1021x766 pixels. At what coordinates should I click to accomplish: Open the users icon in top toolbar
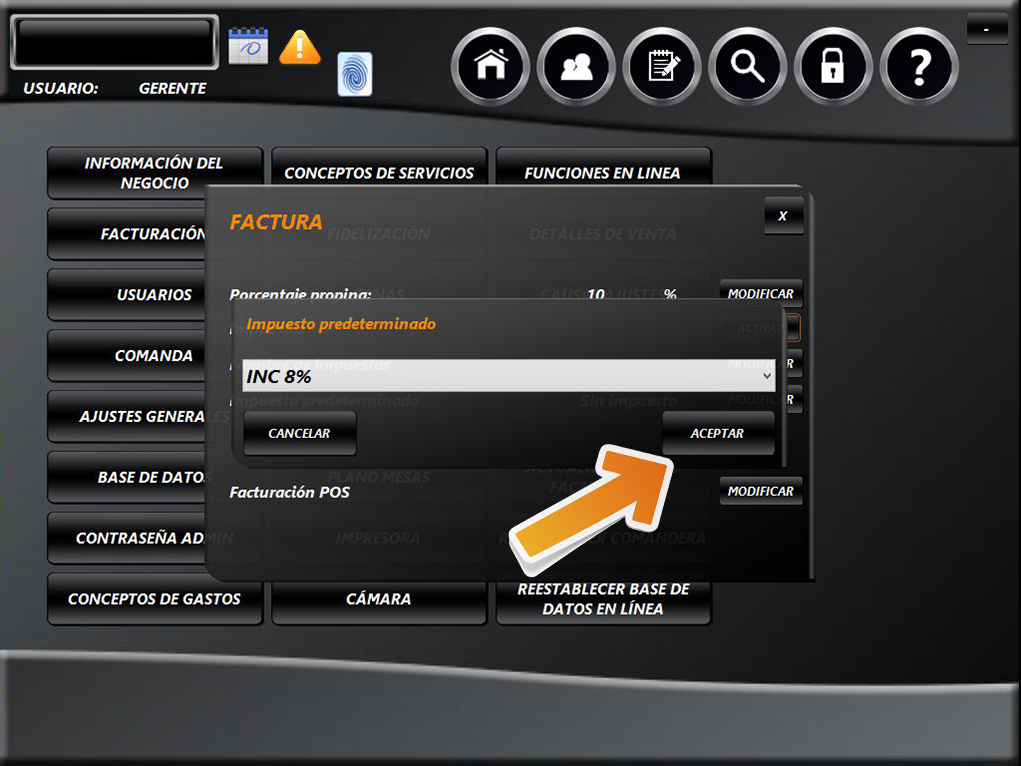coord(576,67)
